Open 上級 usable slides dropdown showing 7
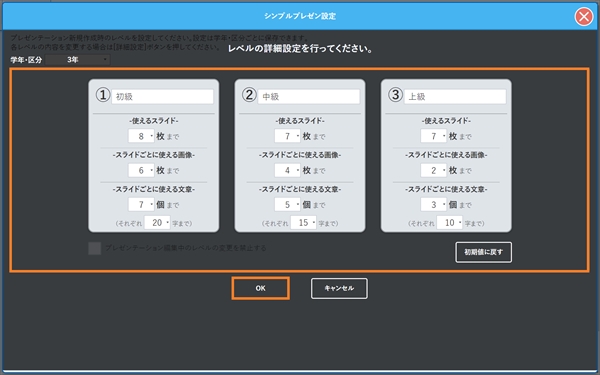The image size is (600, 375). [434, 136]
